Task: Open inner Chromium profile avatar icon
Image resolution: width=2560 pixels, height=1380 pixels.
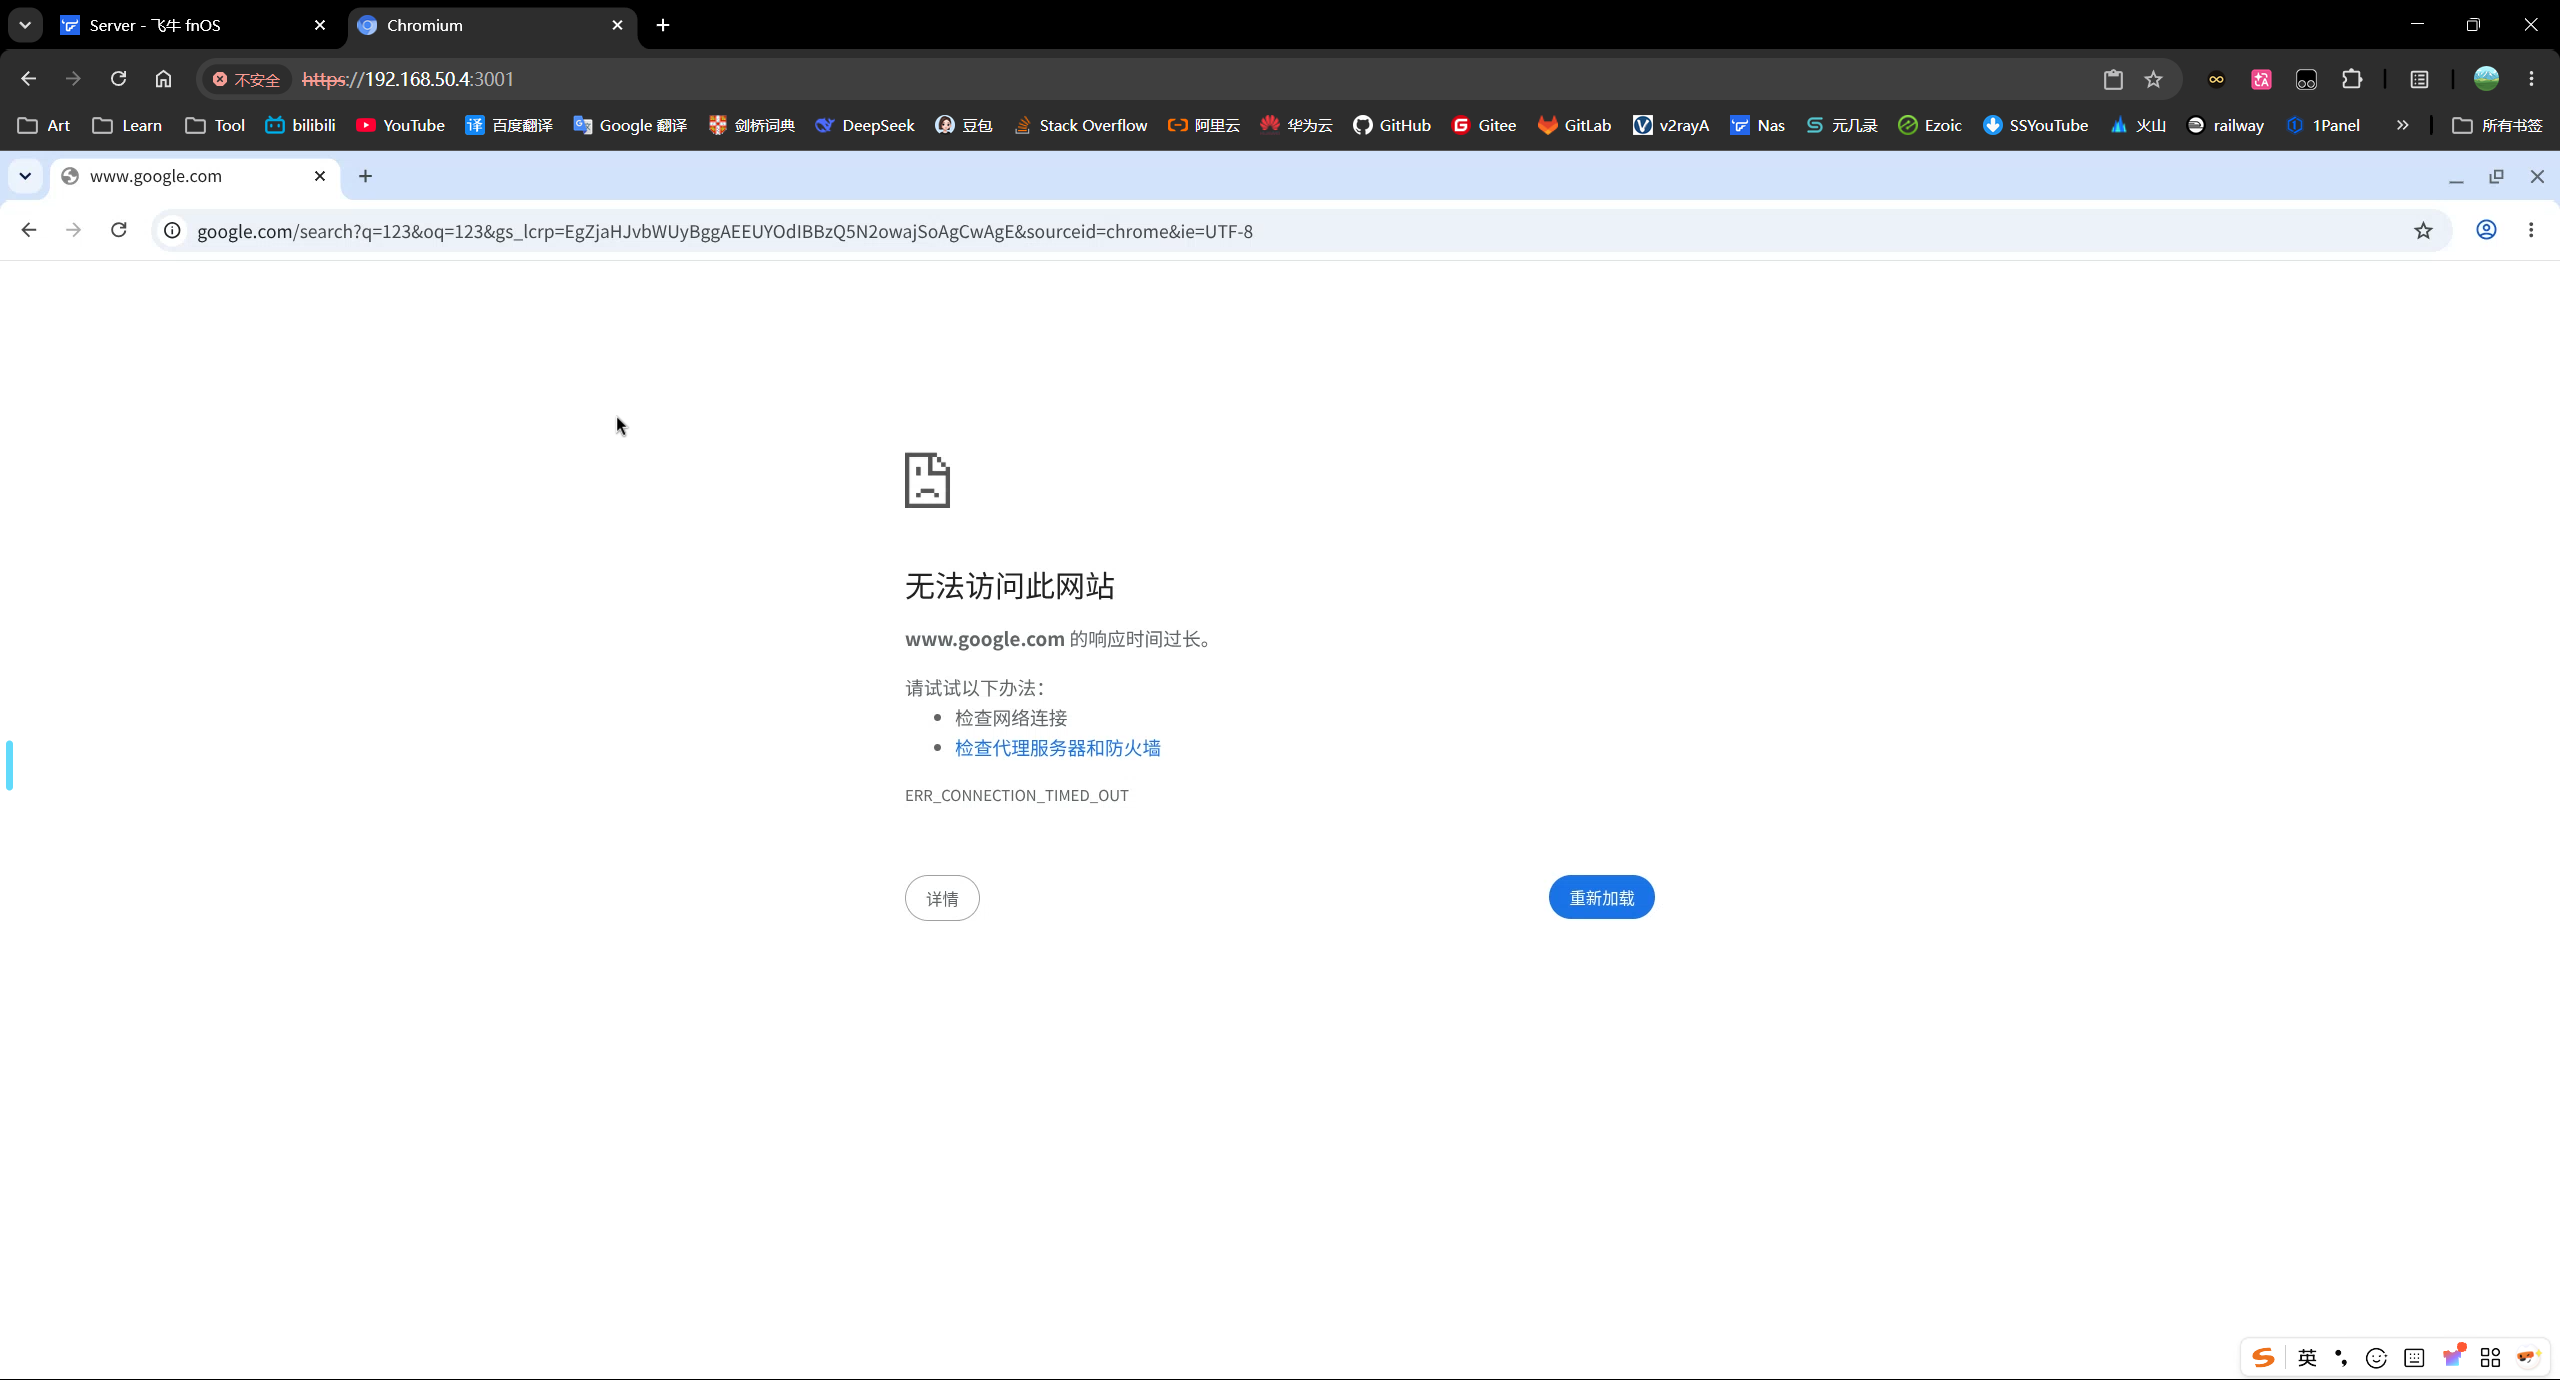Action: [2486, 230]
